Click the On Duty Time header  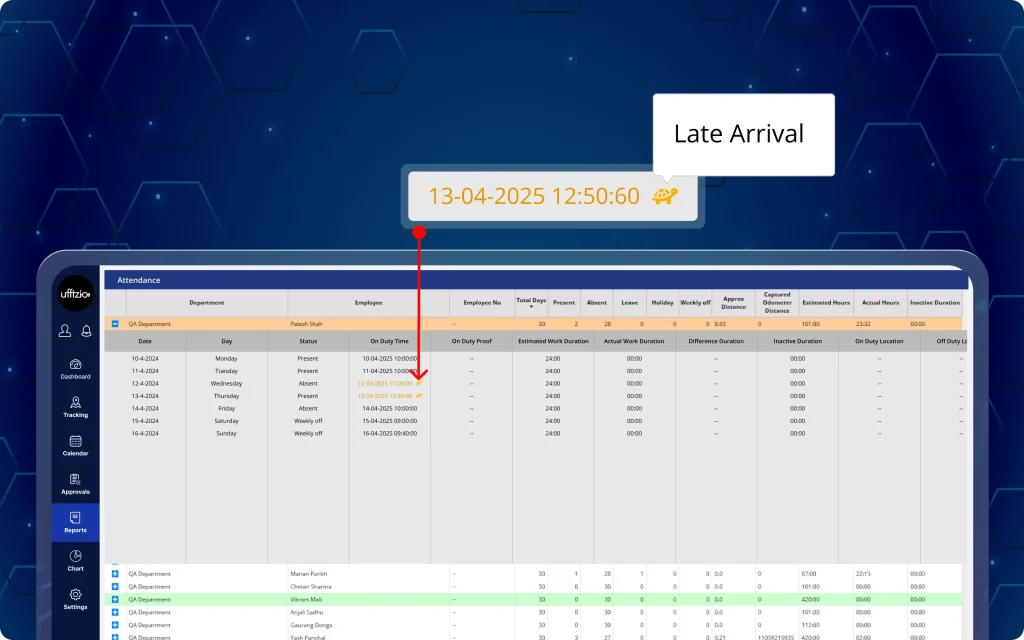[390, 342]
